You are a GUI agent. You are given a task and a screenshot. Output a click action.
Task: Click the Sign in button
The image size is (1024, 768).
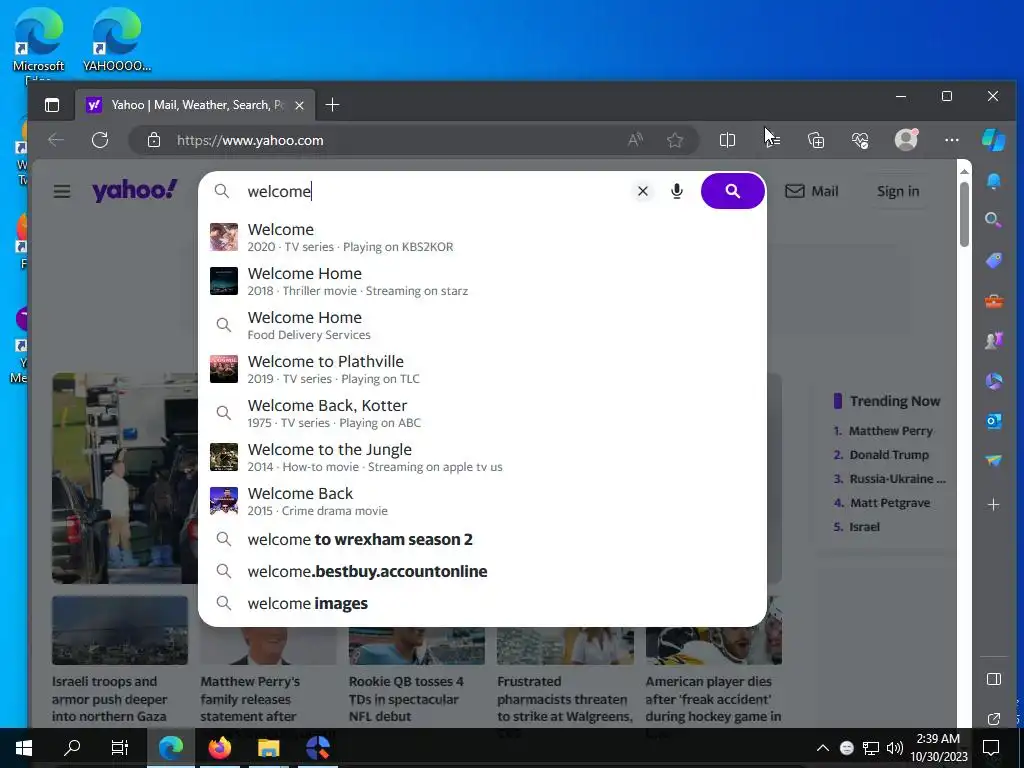898,191
